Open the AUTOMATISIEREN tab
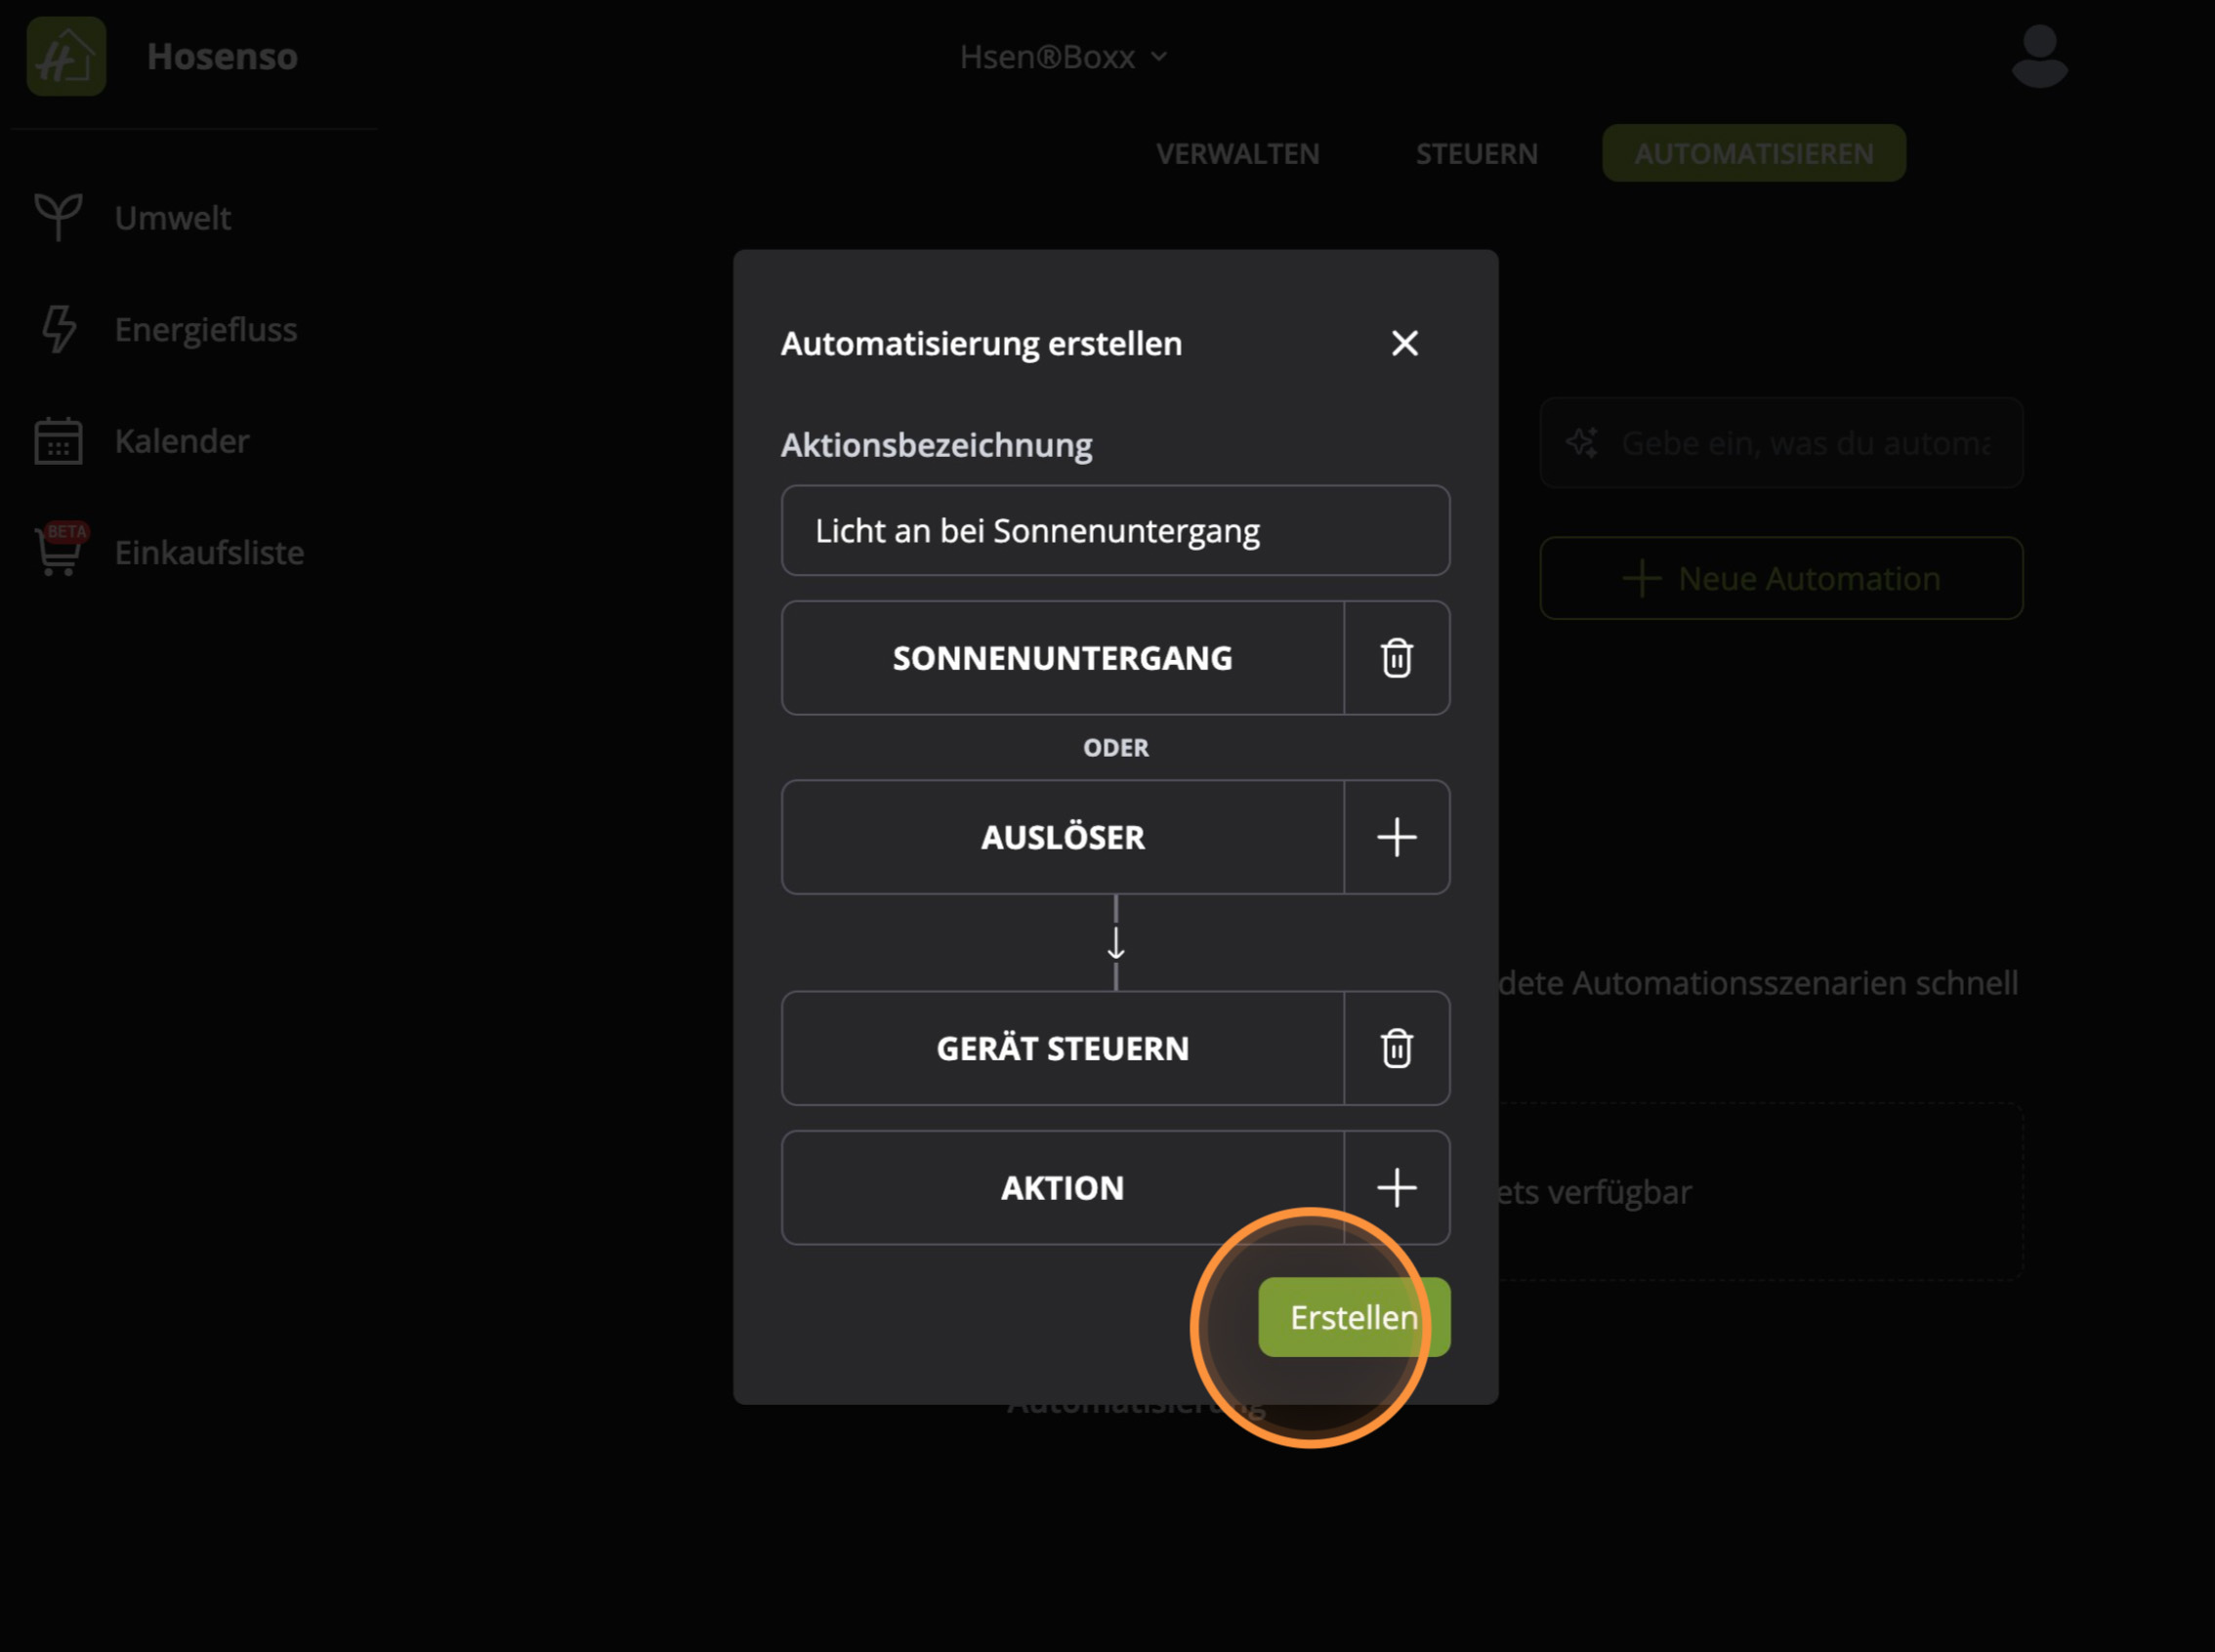Screen dimensions: 2215x1652 [1754, 153]
